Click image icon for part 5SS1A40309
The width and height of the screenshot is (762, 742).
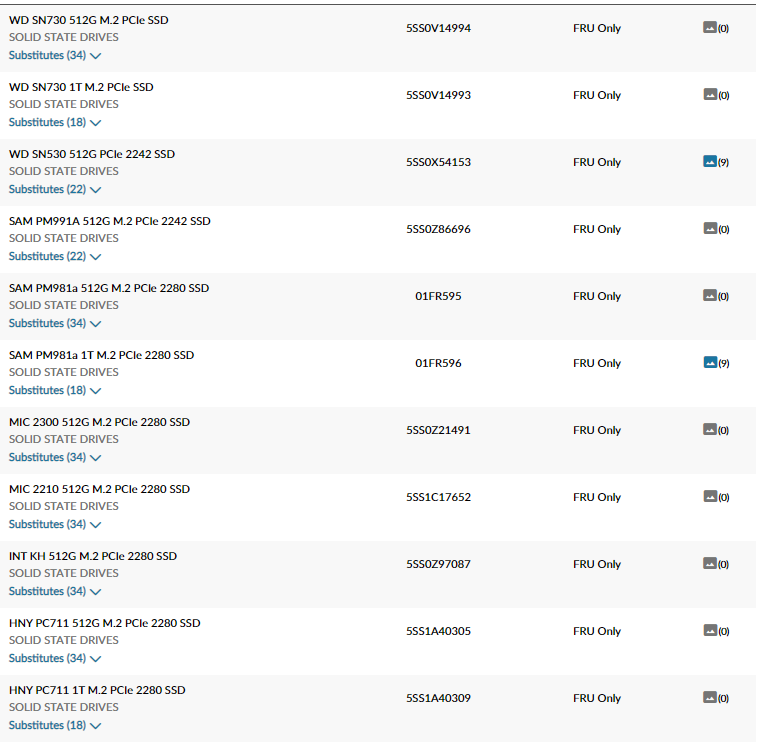point(710,698)
